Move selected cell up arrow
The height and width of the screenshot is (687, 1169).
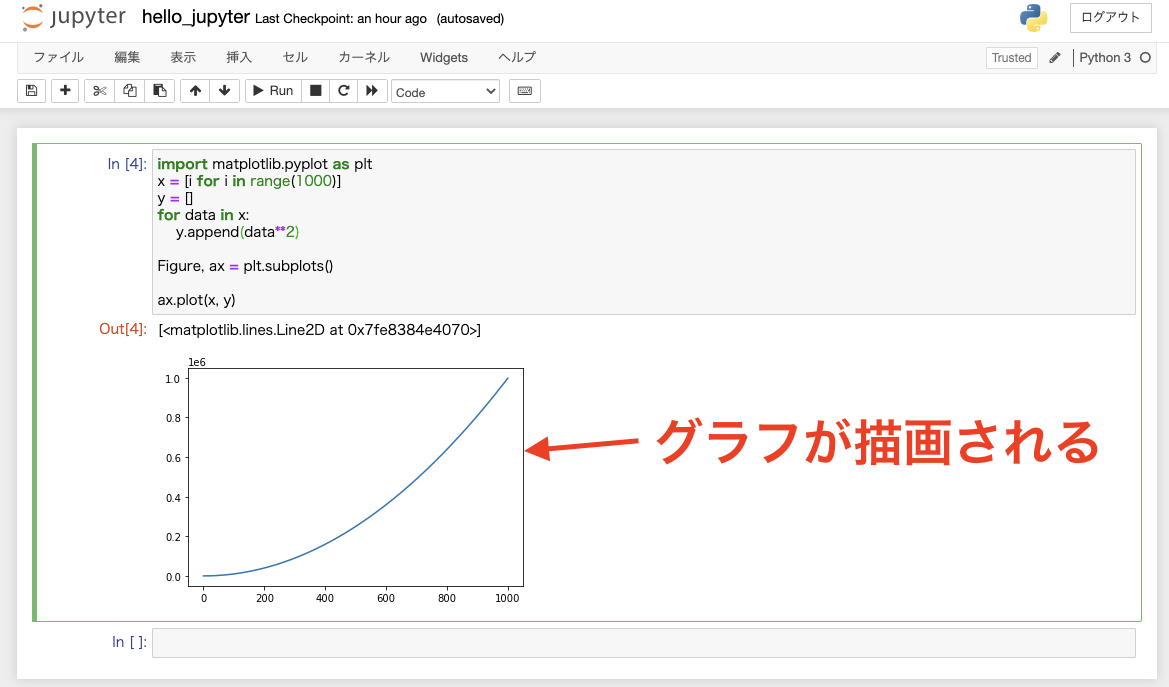click(x=195, y=91)
